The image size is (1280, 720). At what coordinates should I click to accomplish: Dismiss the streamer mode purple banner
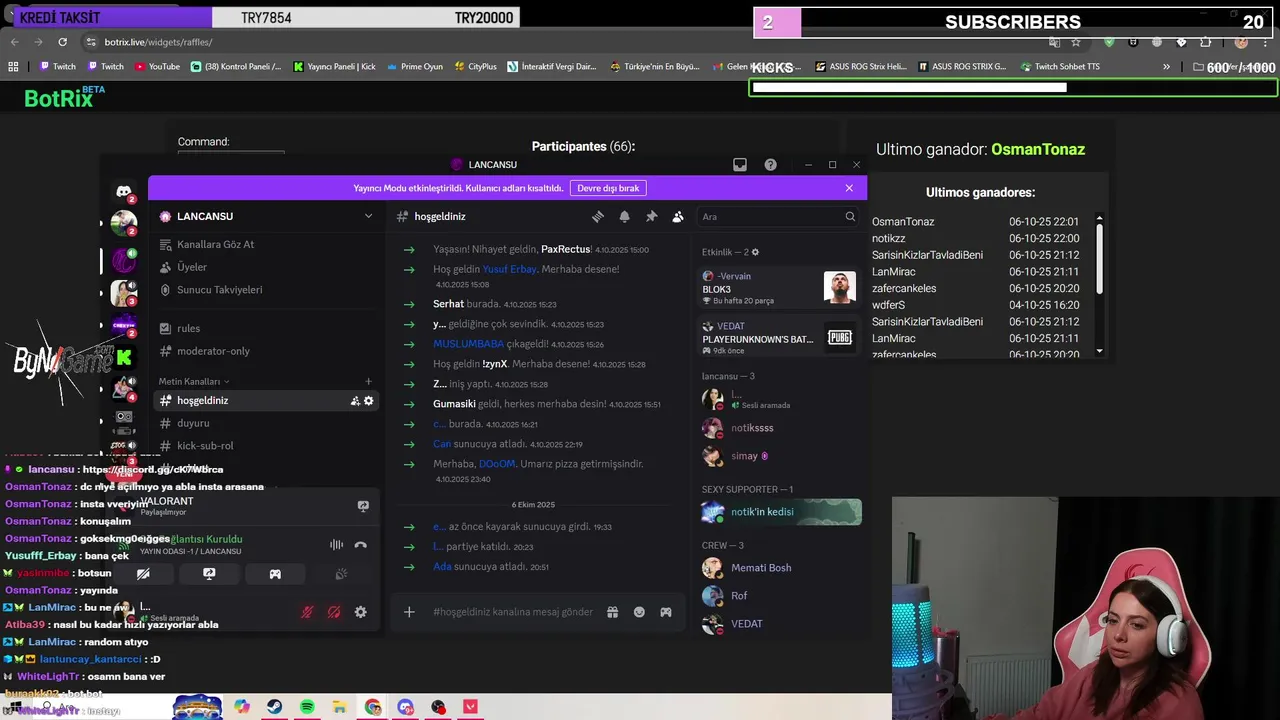click(x=849, y=188)
